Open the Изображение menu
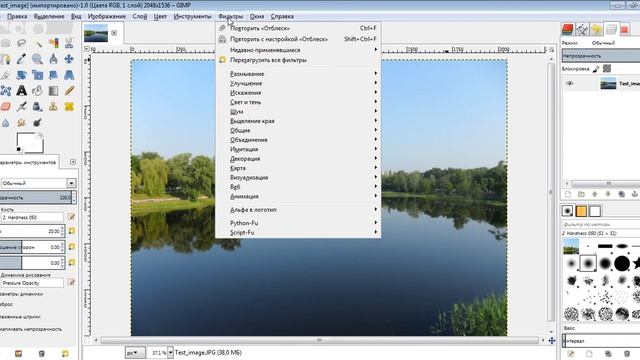Viewport: 640px width, 360px height. point(107,16)
